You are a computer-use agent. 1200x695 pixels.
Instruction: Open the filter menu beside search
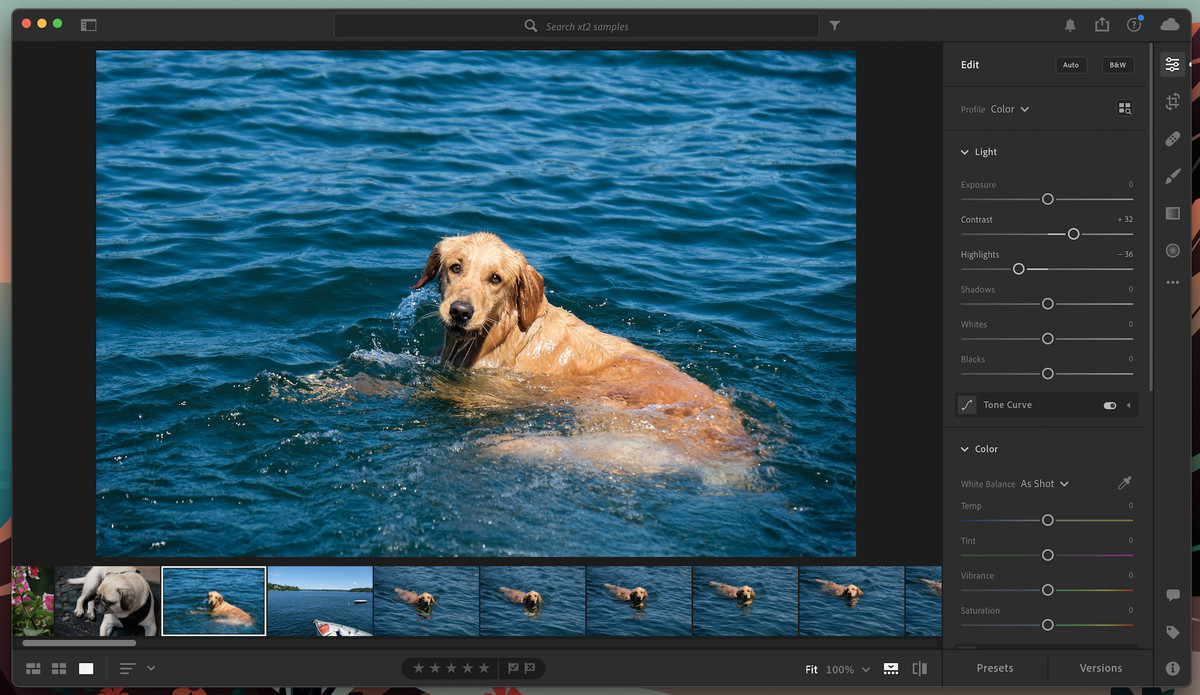[x=835, y=25]
